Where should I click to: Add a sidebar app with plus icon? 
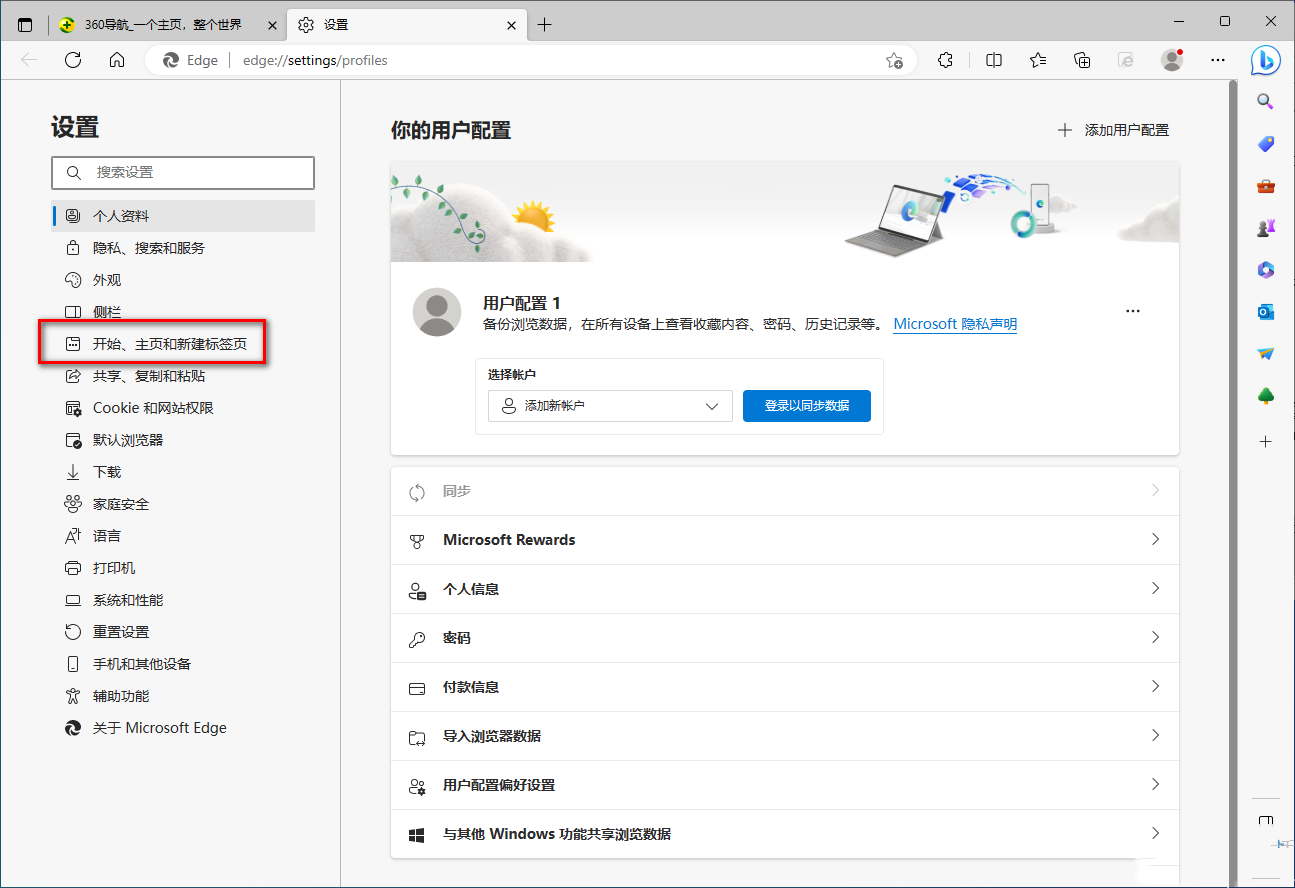pyautogui.click(x=1265, y=441)
